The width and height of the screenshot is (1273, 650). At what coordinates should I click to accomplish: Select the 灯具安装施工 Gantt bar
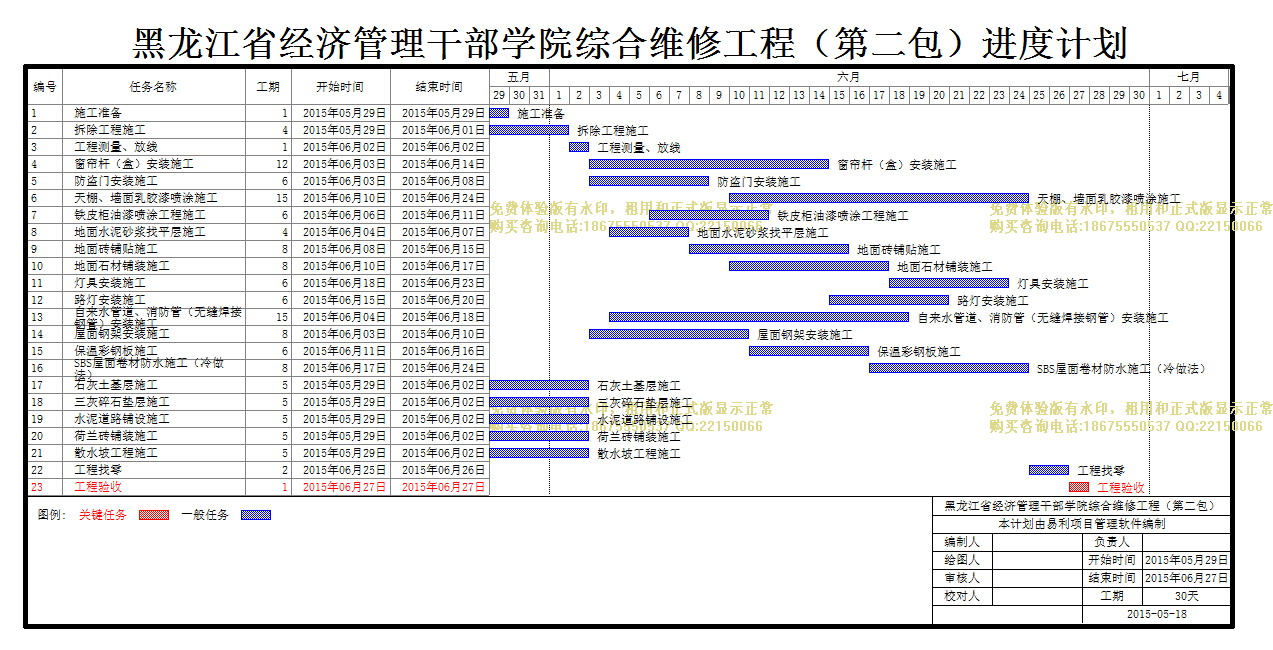pyautogui.click(x=949, y=283)
